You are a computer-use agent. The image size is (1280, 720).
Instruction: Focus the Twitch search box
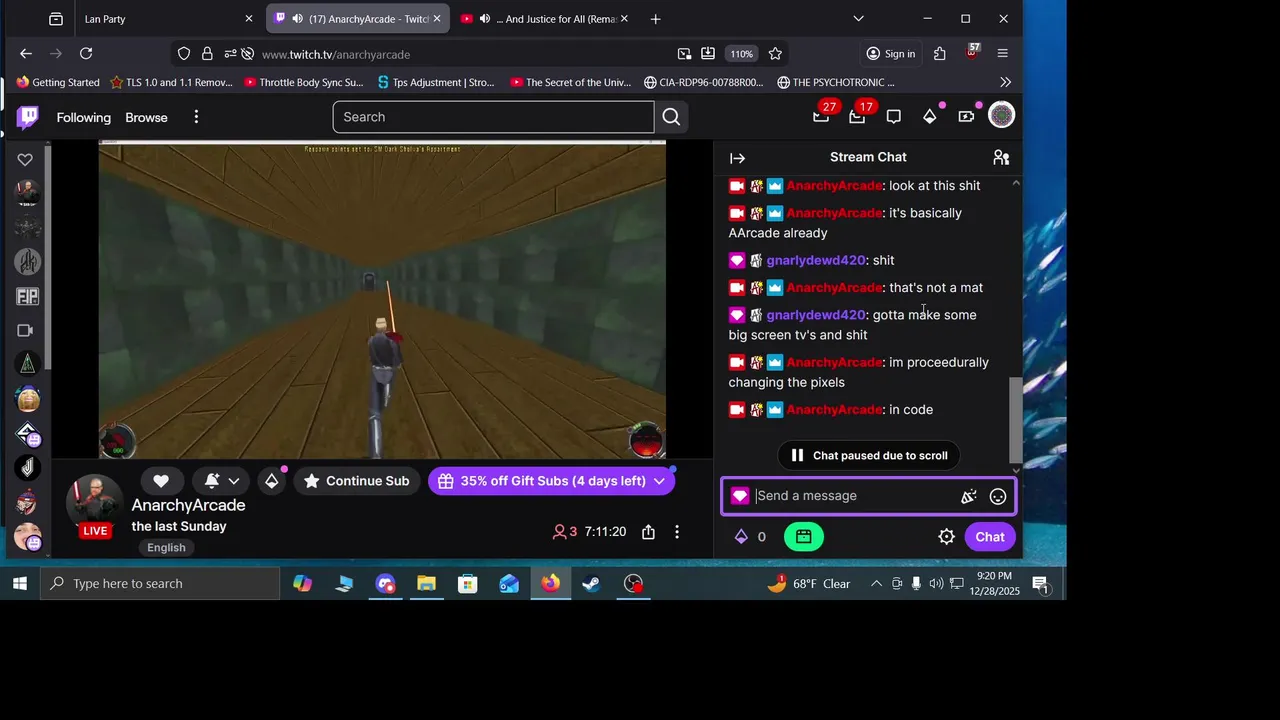click(493, 117)
